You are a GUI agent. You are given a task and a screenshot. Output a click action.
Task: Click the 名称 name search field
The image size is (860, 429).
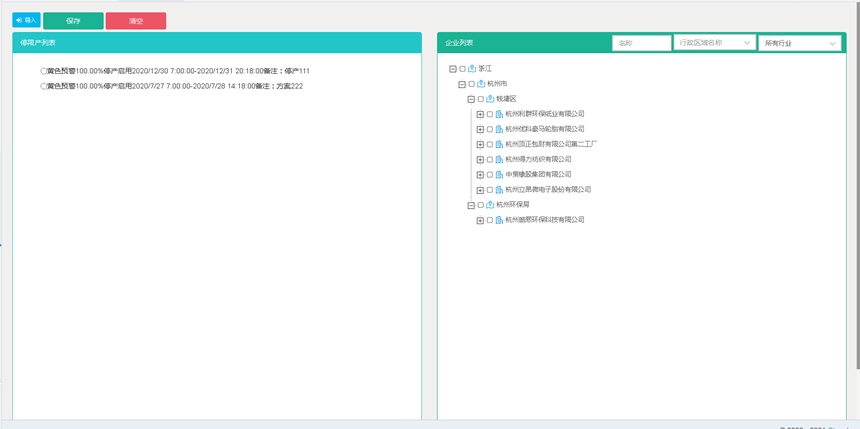pyautogui.click(x=641, y=43)
